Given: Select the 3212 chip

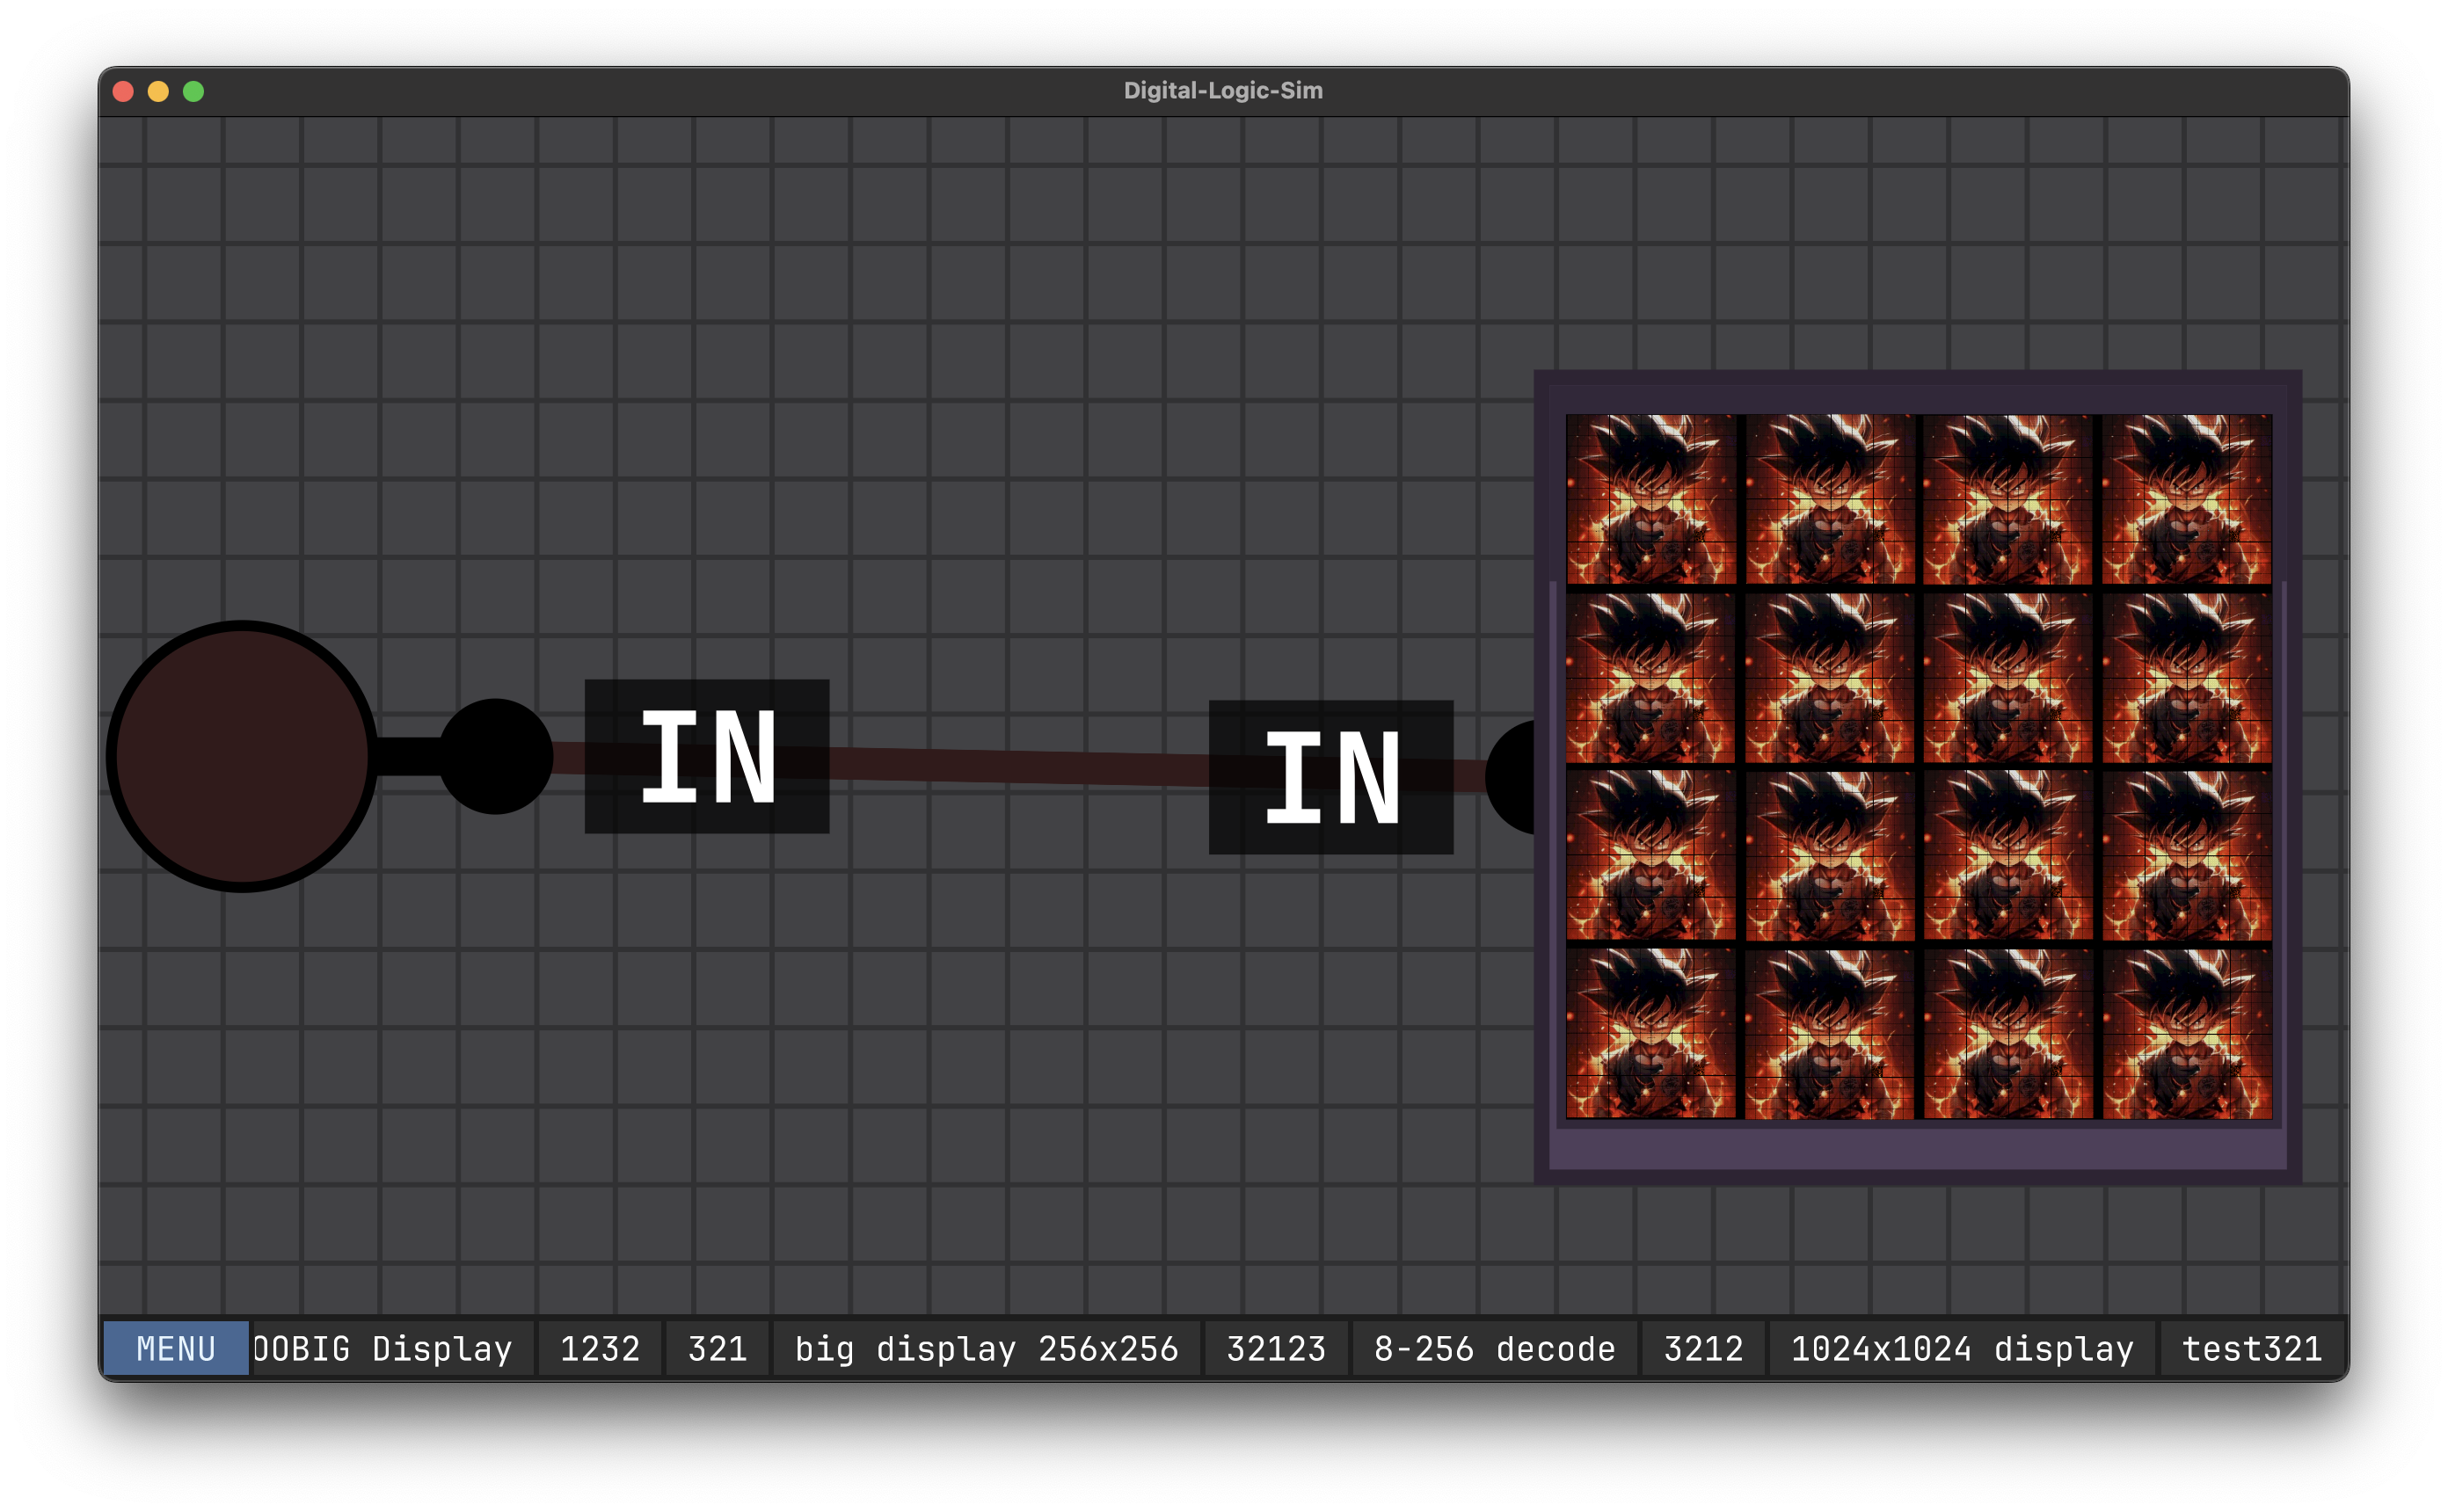Looking at the screenshot, I should click(1703, 1348).
